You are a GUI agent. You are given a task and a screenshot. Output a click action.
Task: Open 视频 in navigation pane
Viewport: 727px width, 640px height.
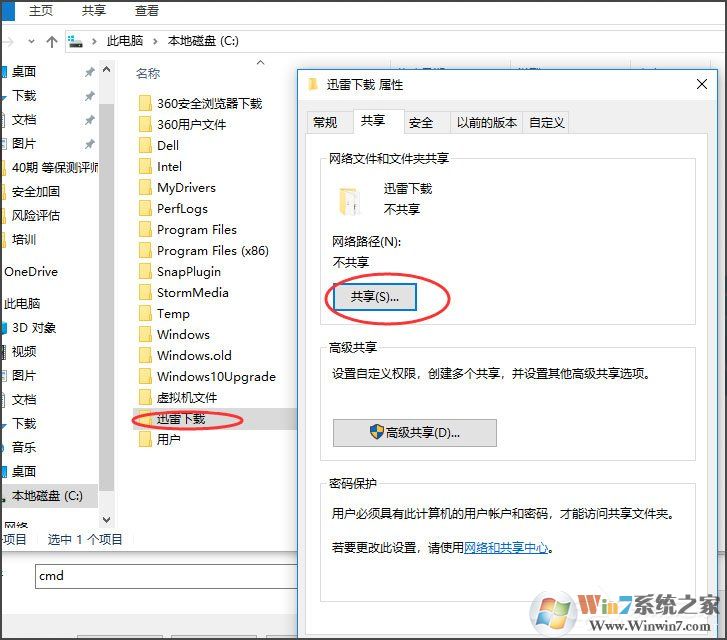(24, 352)
